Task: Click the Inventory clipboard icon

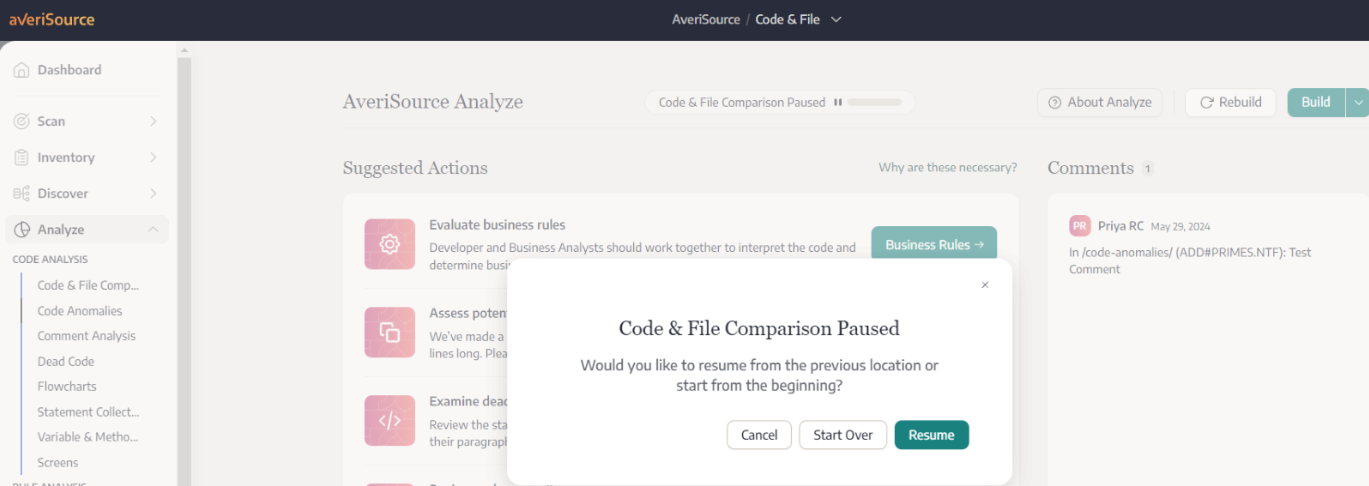Action: 21,157
